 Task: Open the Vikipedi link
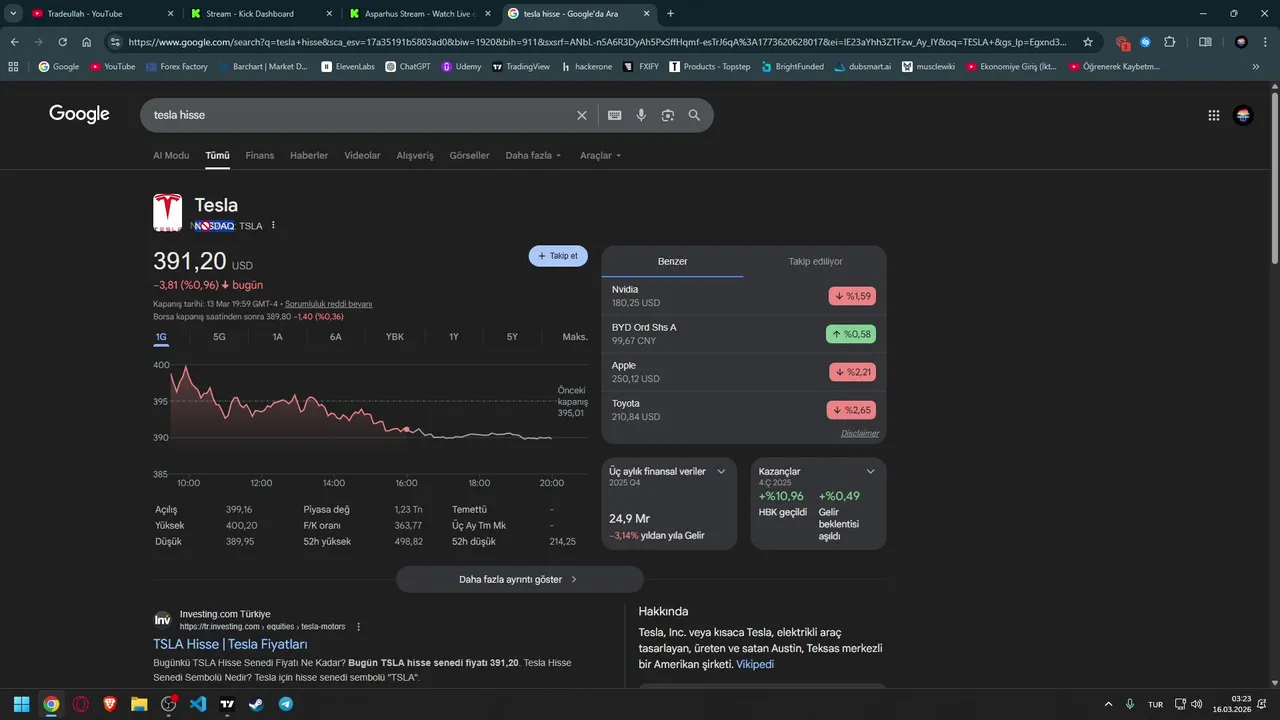tap(755, 664)
